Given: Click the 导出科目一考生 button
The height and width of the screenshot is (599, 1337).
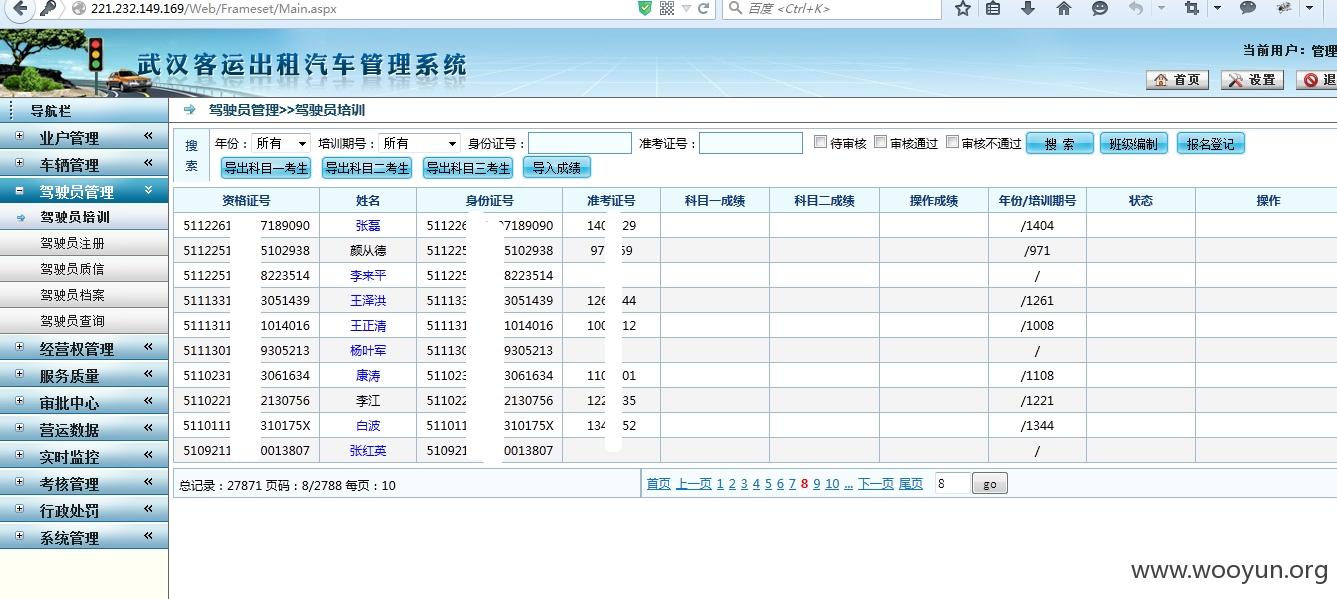Looking at the screenshot, I should click(x=266, y=168).
